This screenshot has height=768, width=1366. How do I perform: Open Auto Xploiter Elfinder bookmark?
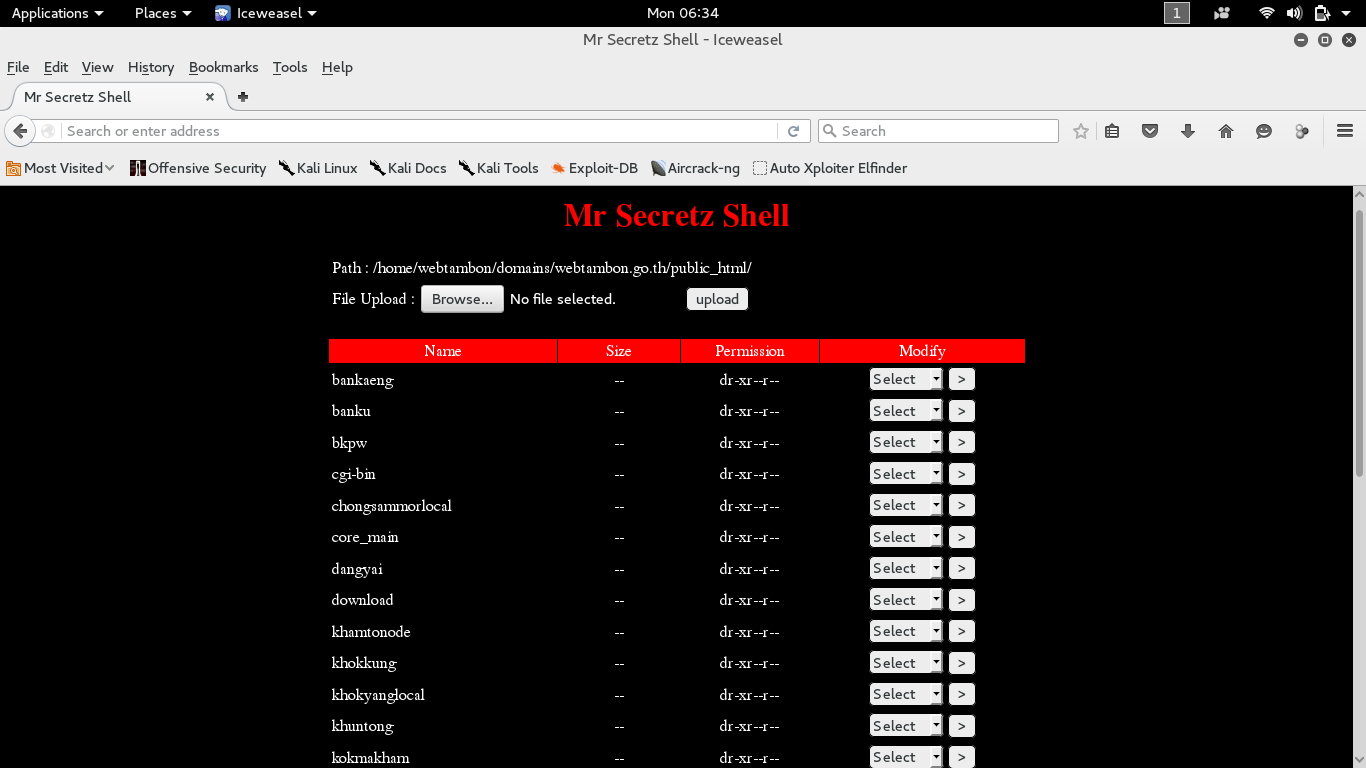[830, 168]
